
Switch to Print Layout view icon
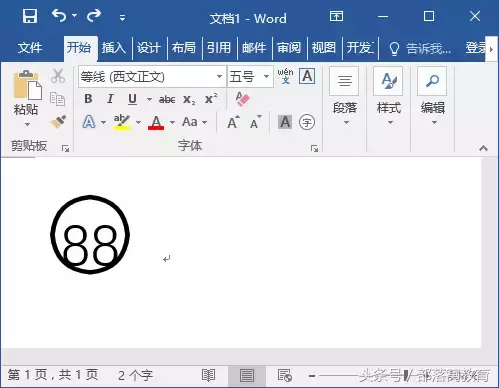(x=247, y=376)
